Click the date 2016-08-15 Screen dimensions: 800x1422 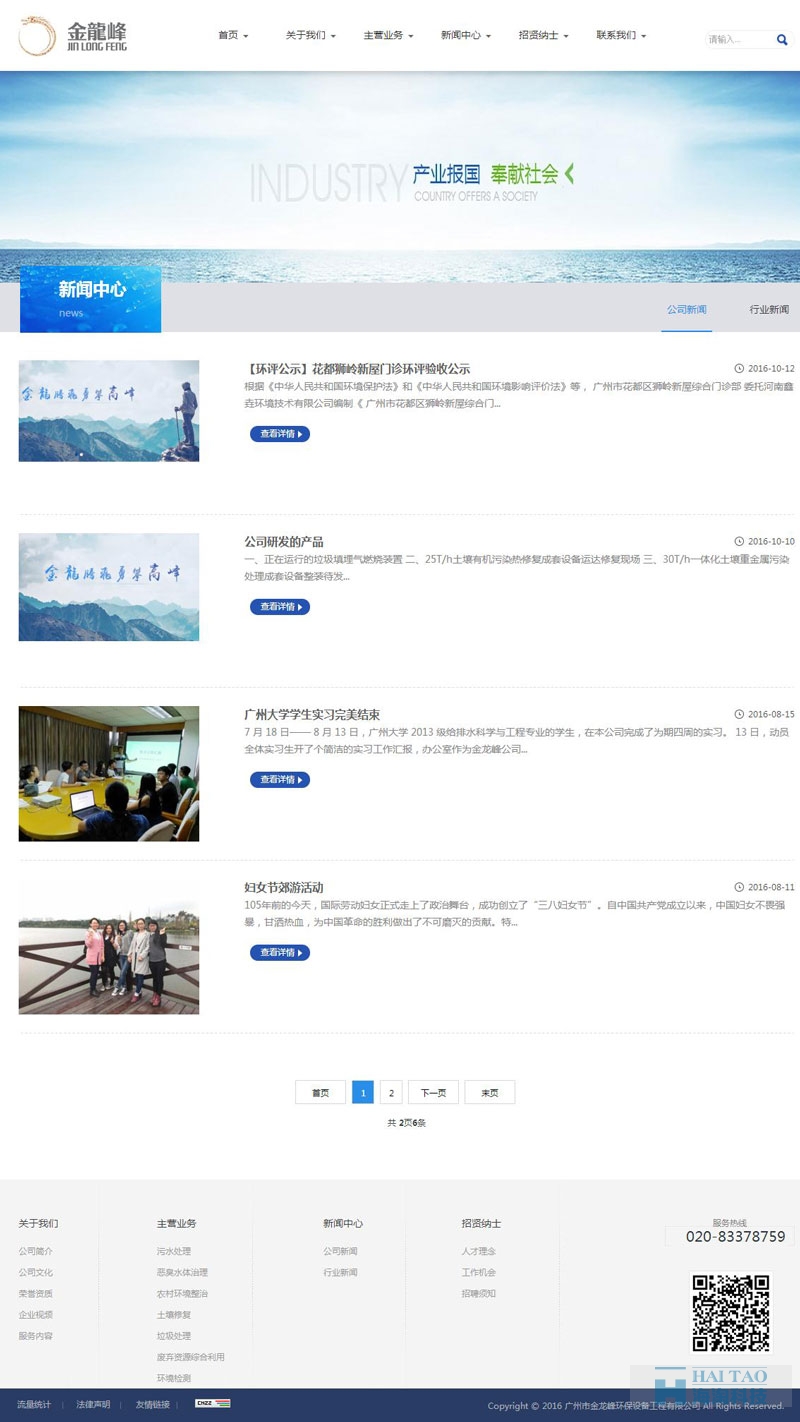771,715
